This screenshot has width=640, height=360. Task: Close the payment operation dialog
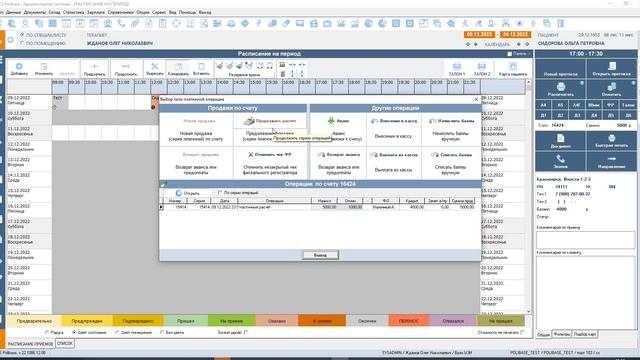click(476, 99)
